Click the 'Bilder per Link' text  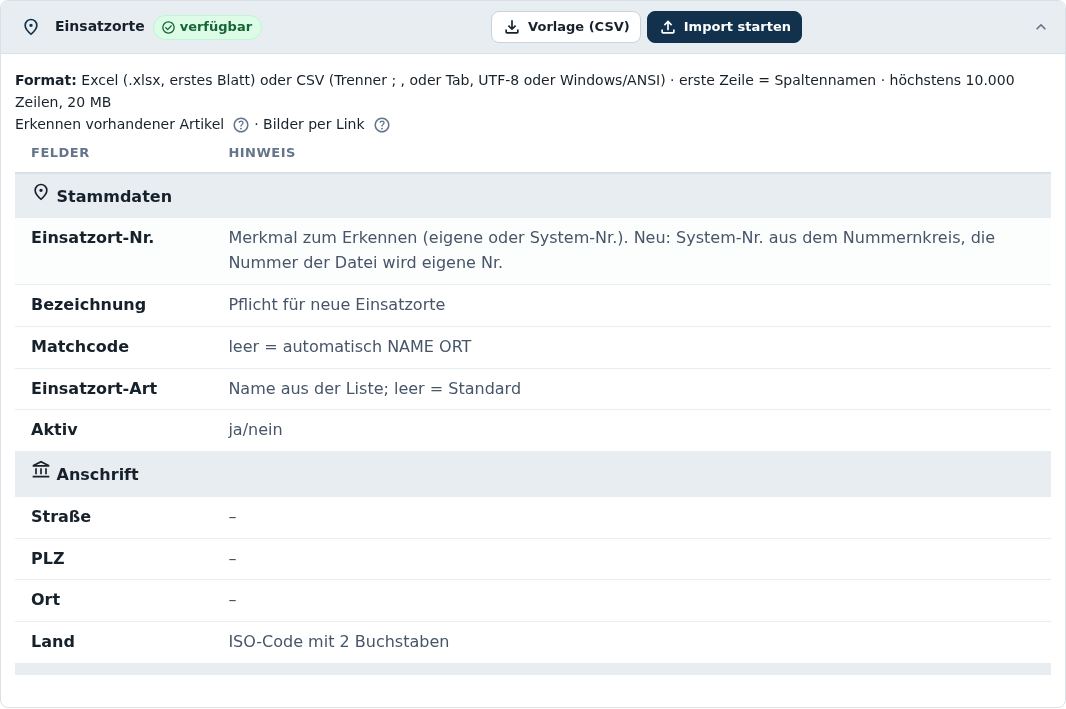pyautogui.click(x=313, y=124)
